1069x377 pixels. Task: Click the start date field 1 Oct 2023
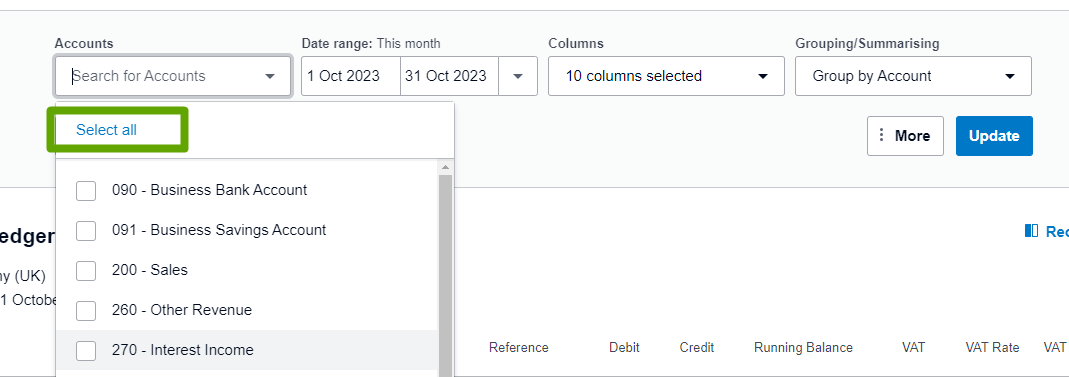(351, 76)
